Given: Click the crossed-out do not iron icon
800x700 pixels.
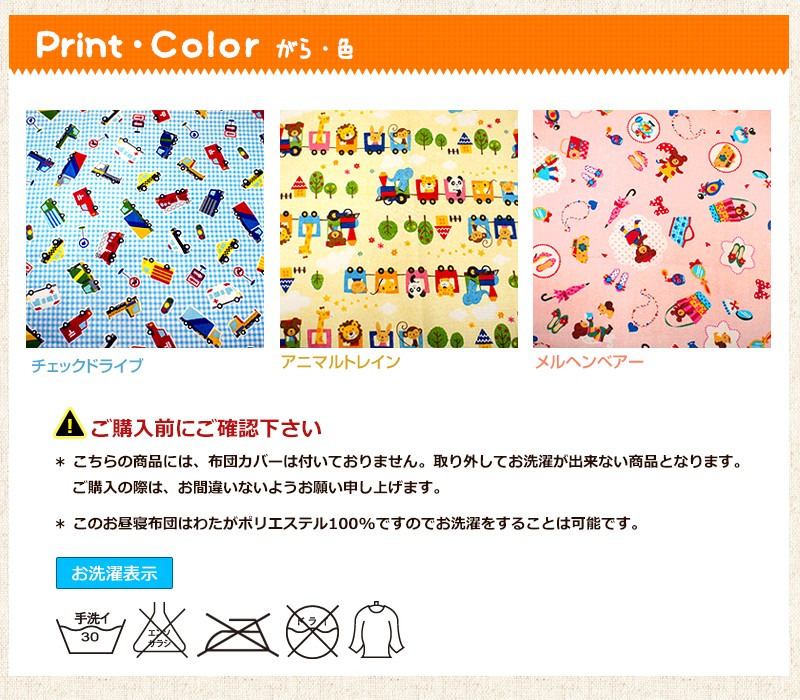Looking at the screenshot, I should (237, 634).
